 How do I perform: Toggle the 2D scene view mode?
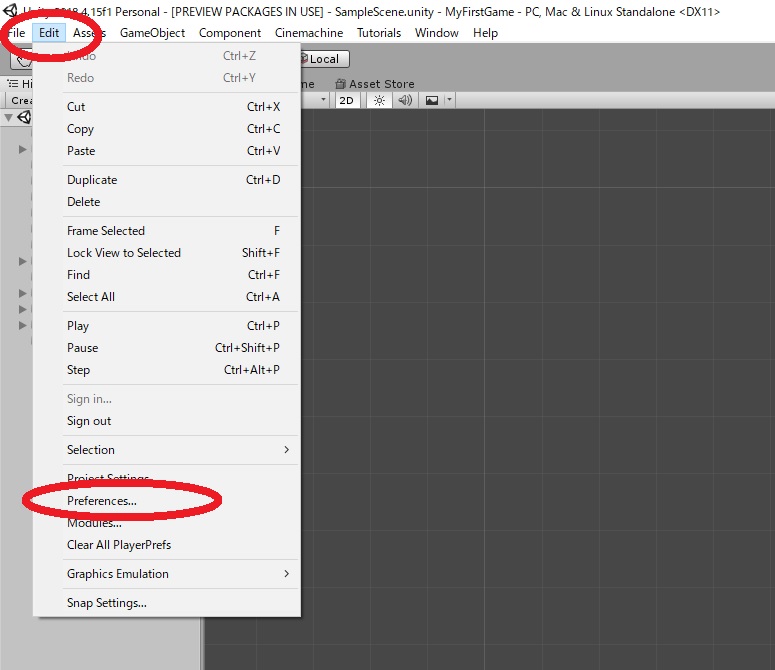click(x=346, y=100)
